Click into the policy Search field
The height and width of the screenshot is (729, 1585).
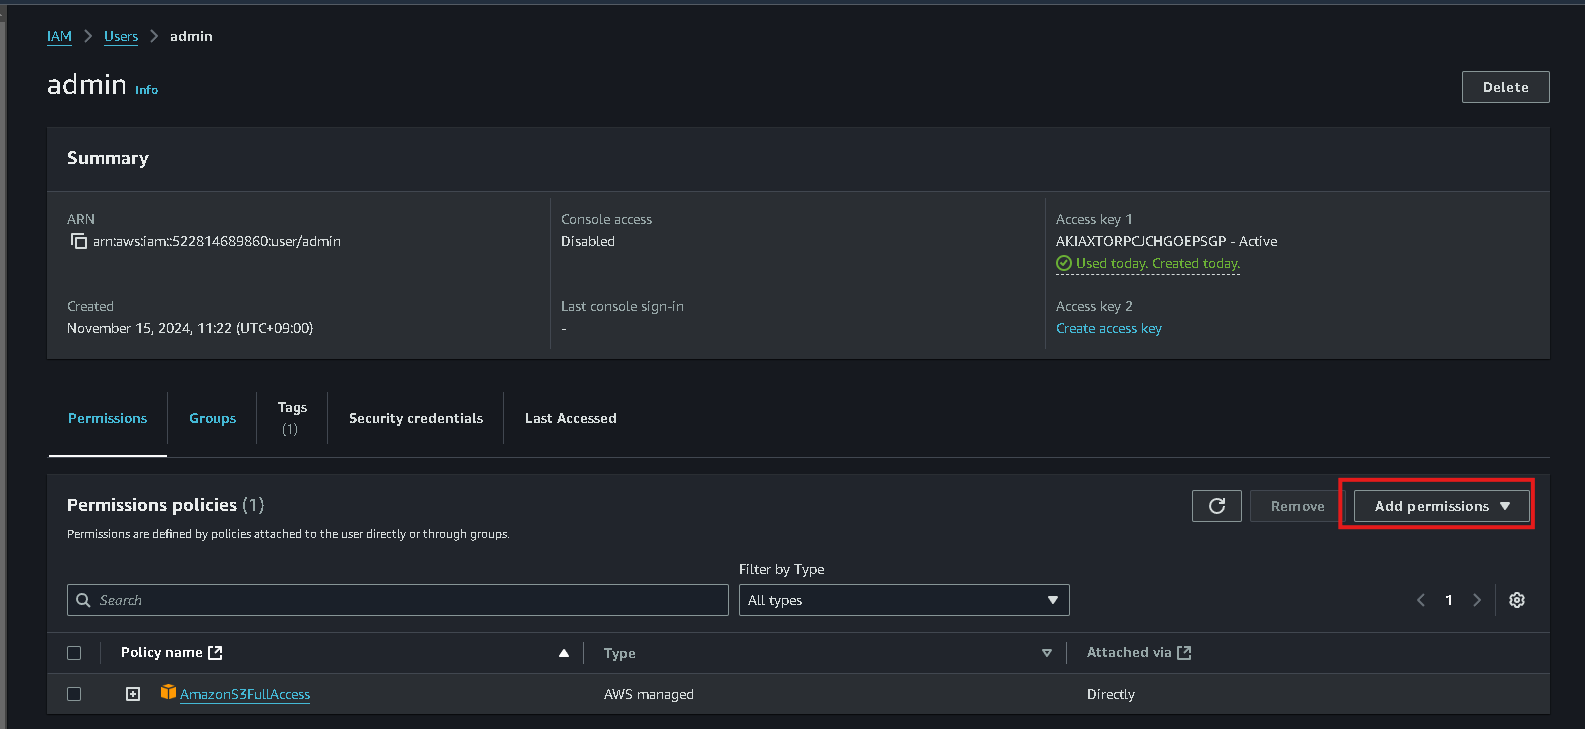click(x=398, y=600)
